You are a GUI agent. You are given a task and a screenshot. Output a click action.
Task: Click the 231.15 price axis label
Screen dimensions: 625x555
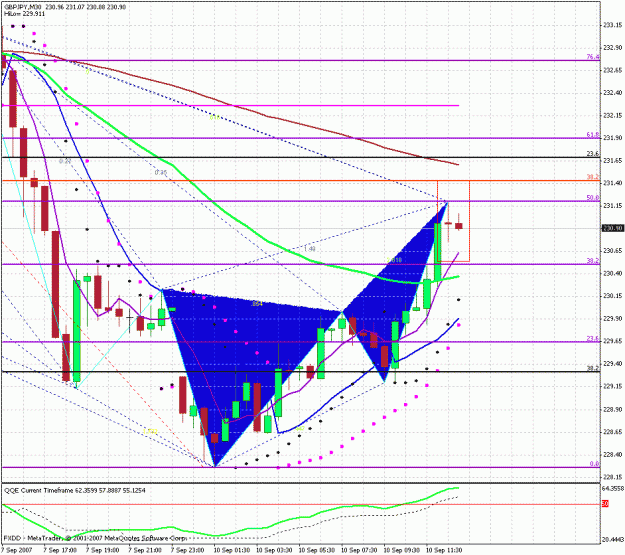613,205
